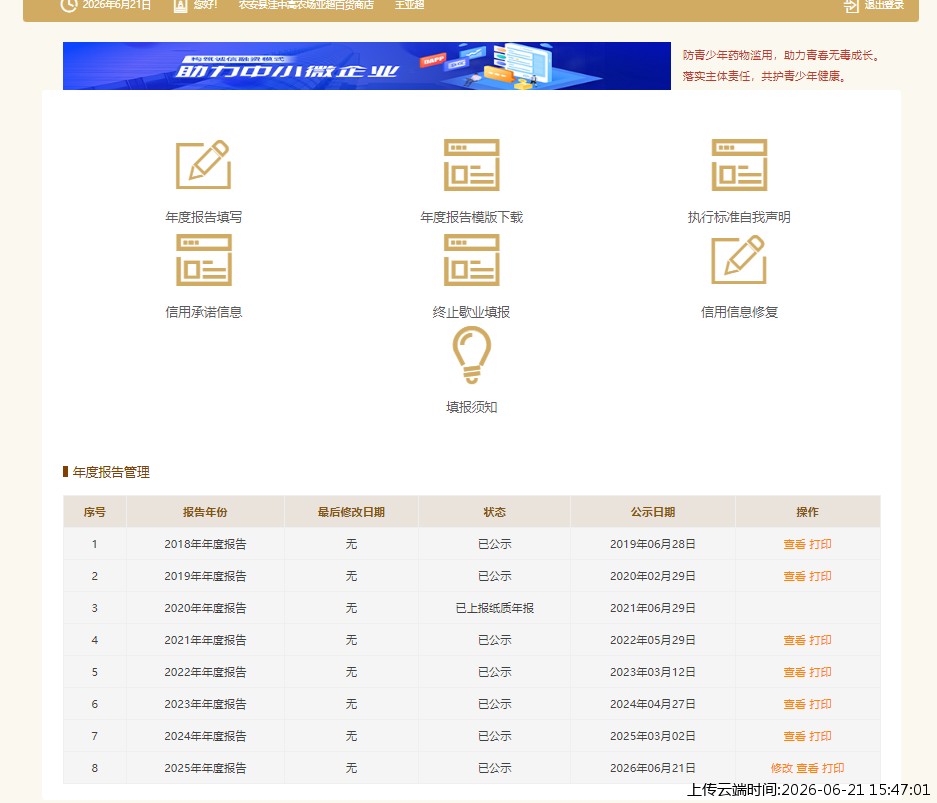Click the 2025年03月02日 date cell
Screen dimensions: 937x803
(653, 736)
